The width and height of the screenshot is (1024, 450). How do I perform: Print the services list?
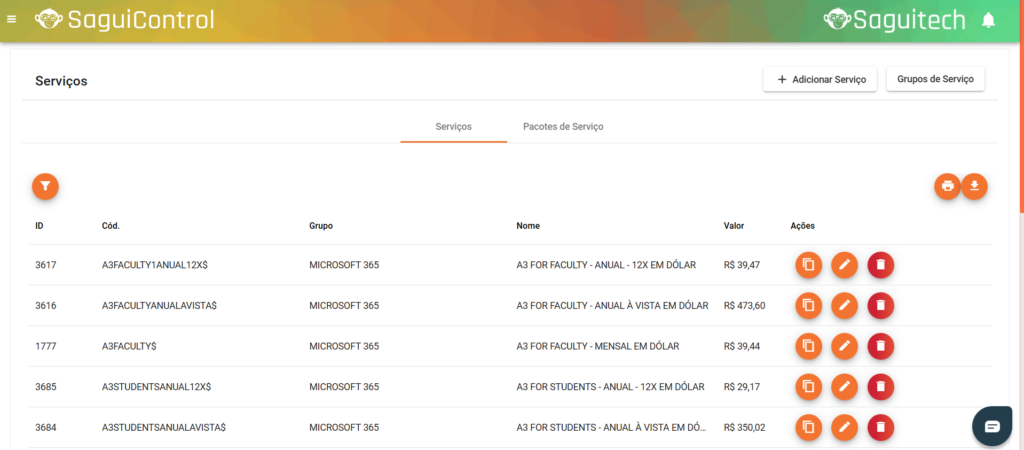(947, 186)
